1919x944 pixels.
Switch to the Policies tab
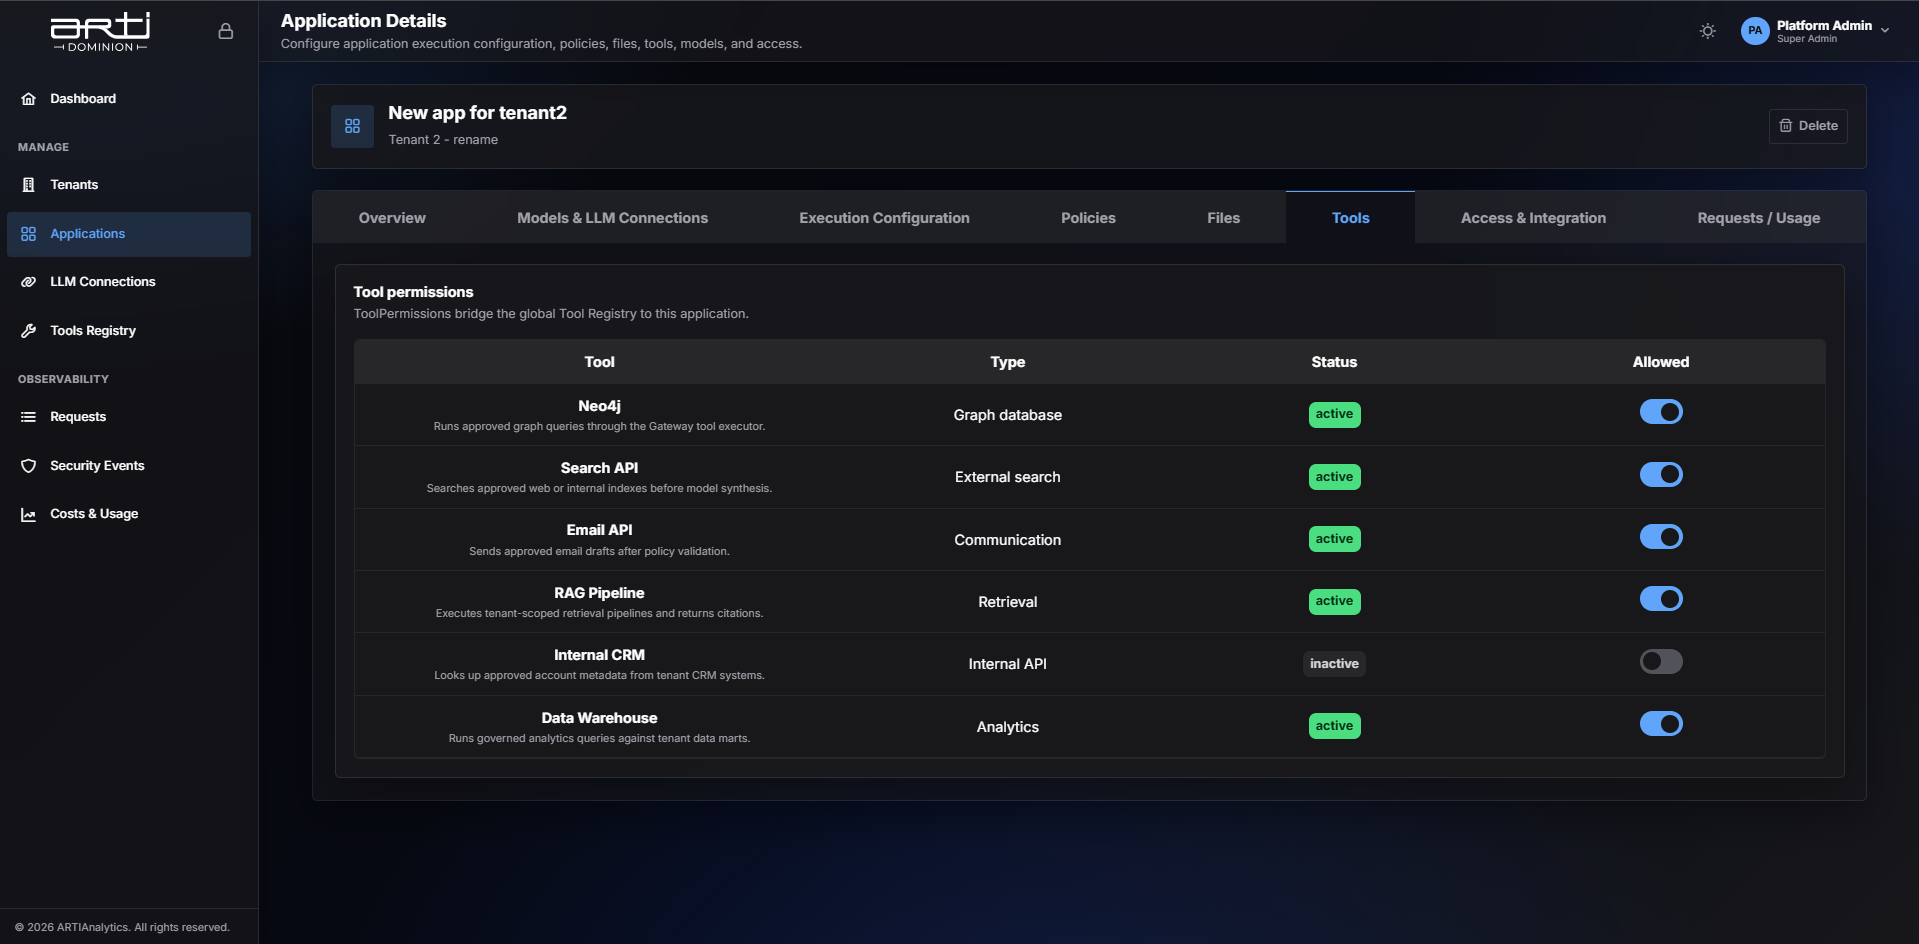(1088, 218)
